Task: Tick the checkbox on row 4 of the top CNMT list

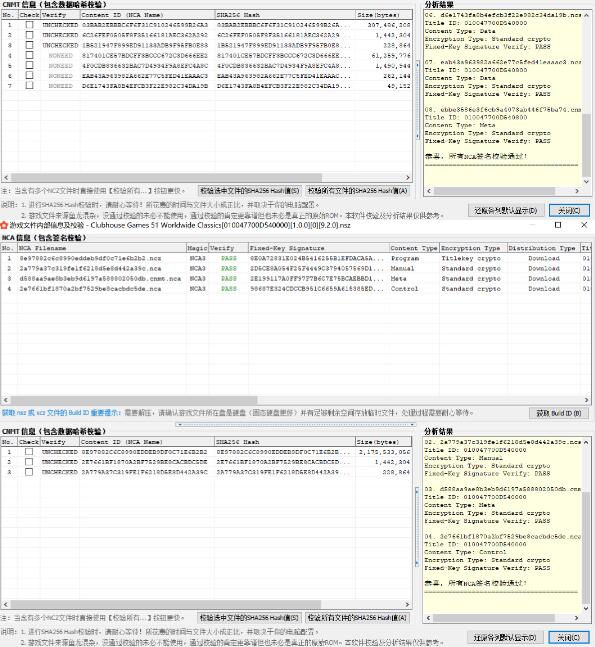Action: click(29, 55)
